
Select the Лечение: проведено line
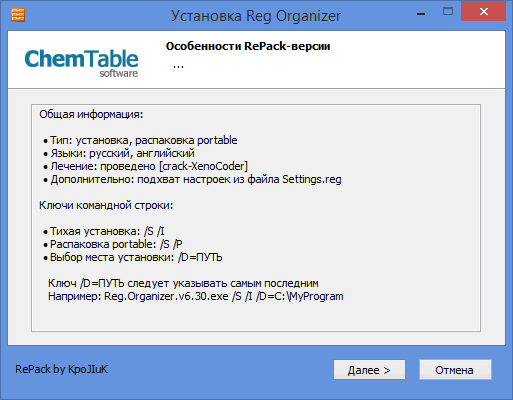tap(146, 166)
